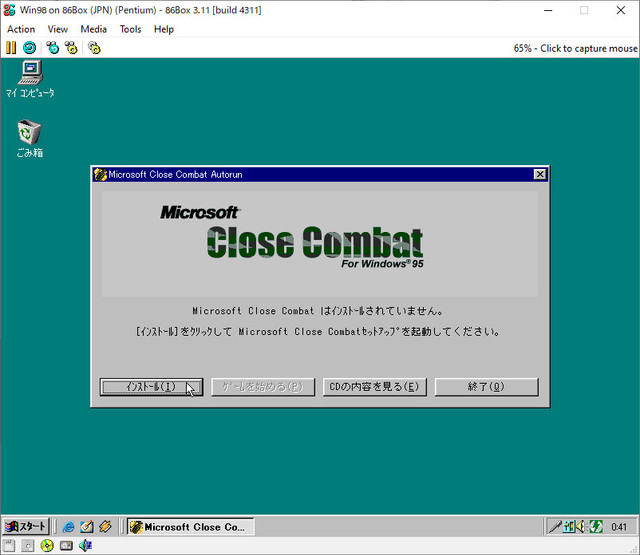The height and width of the screenshot is (555, 640).
Task: Open the スタート start menu button
Action: [26, 526]
